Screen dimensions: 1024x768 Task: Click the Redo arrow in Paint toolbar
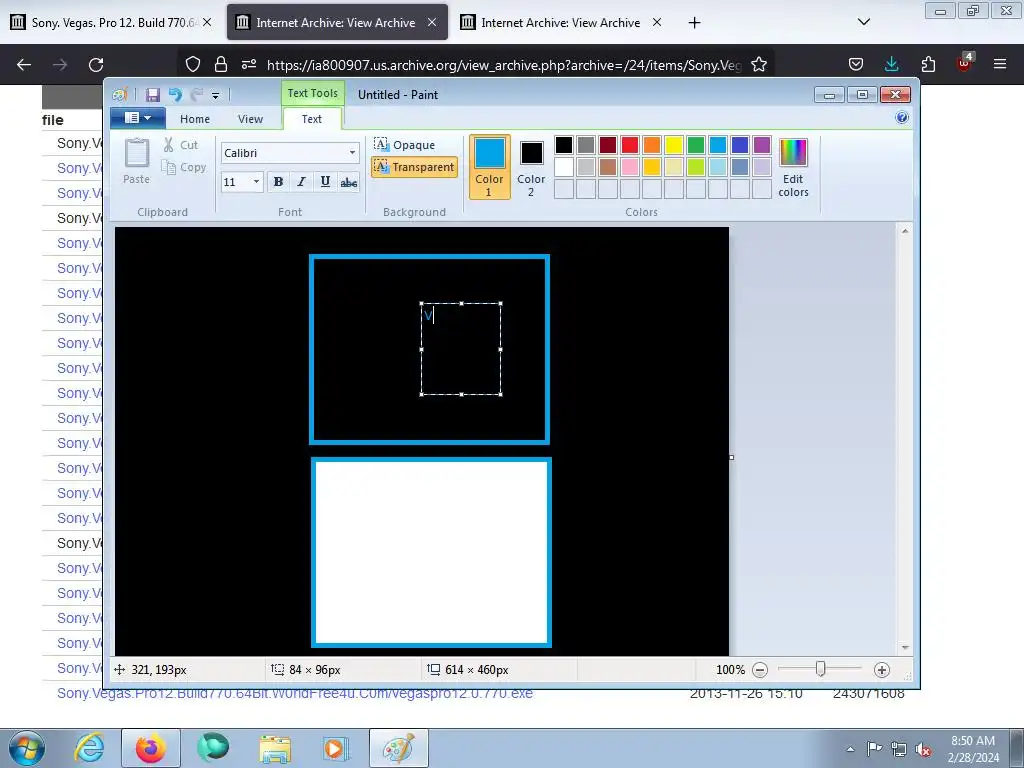(196, 95)
